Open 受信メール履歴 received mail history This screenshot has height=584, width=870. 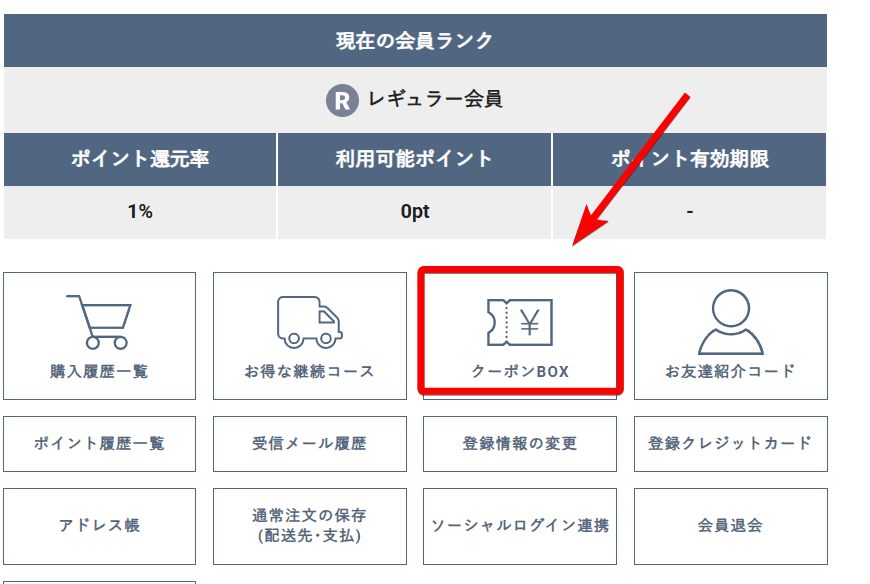coord(309,444)
